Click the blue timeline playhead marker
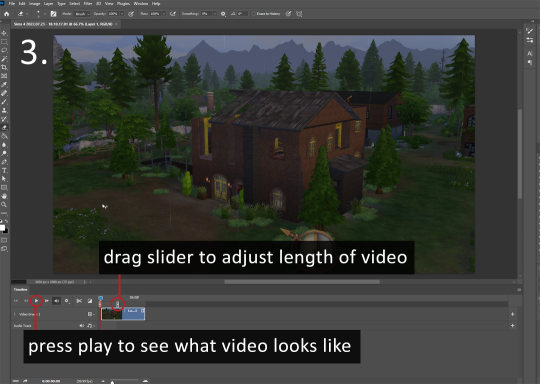The height and width of the screenshot is (384, 540). click(100, 298)
